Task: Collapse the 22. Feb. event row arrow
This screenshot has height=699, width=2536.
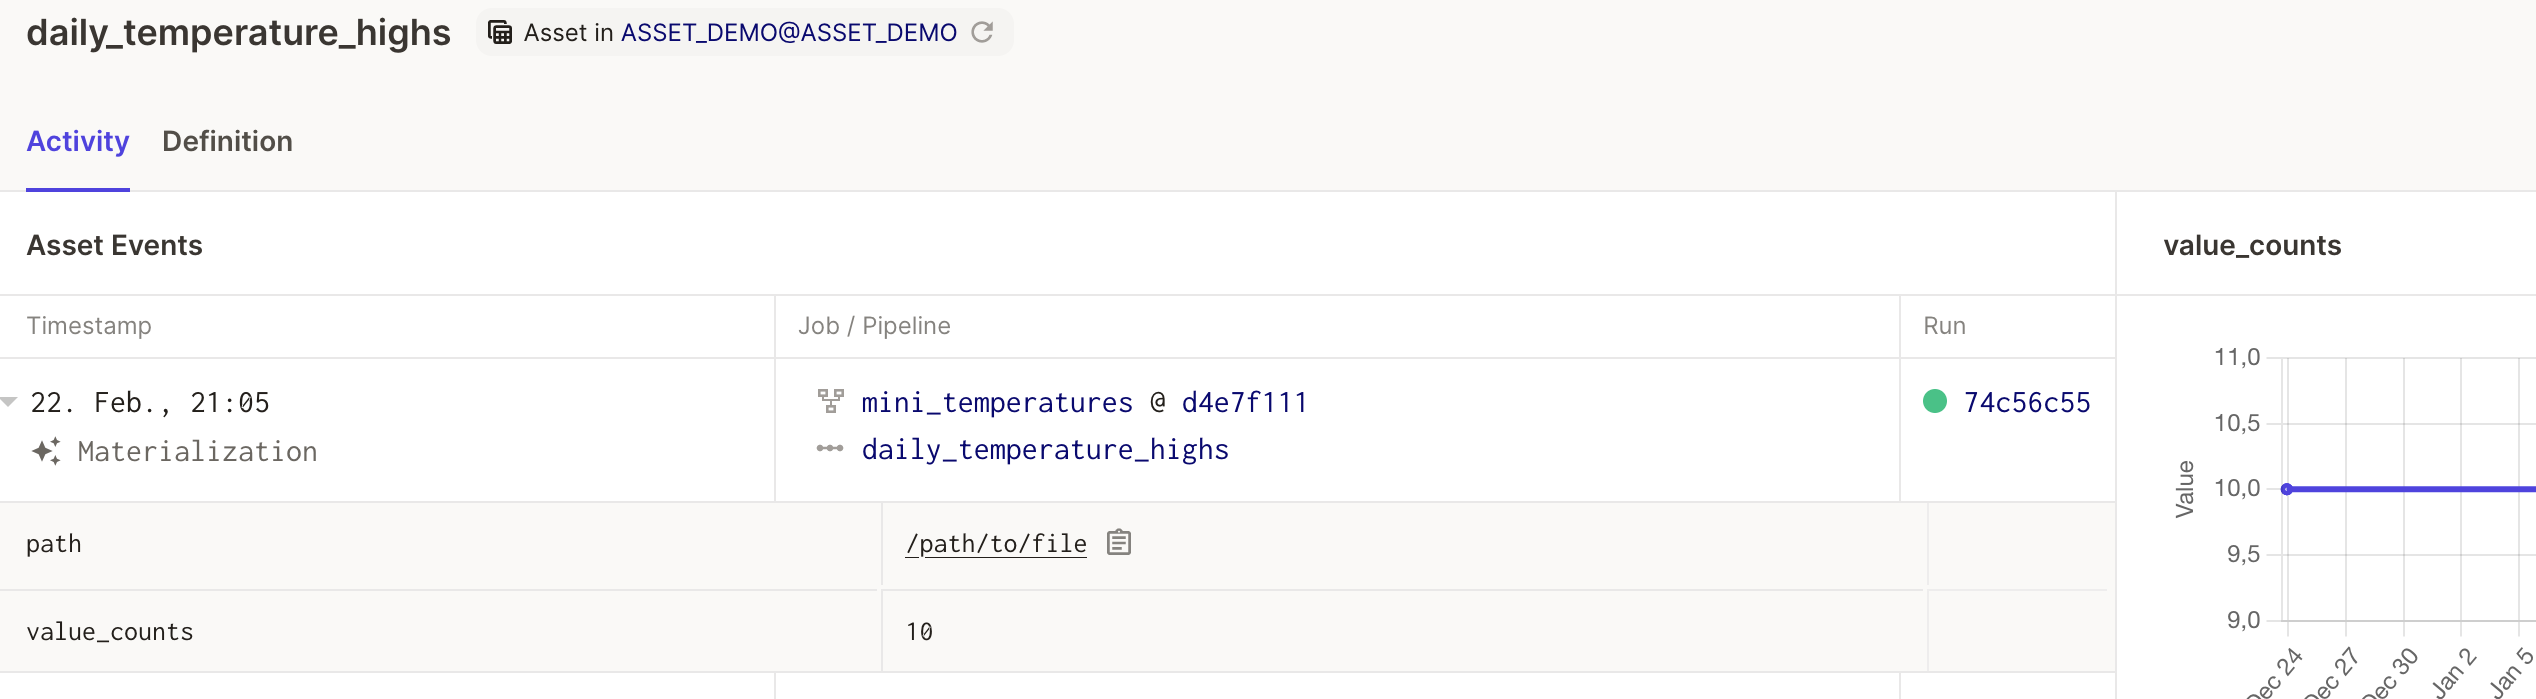Action: click(x=9, y=402)
